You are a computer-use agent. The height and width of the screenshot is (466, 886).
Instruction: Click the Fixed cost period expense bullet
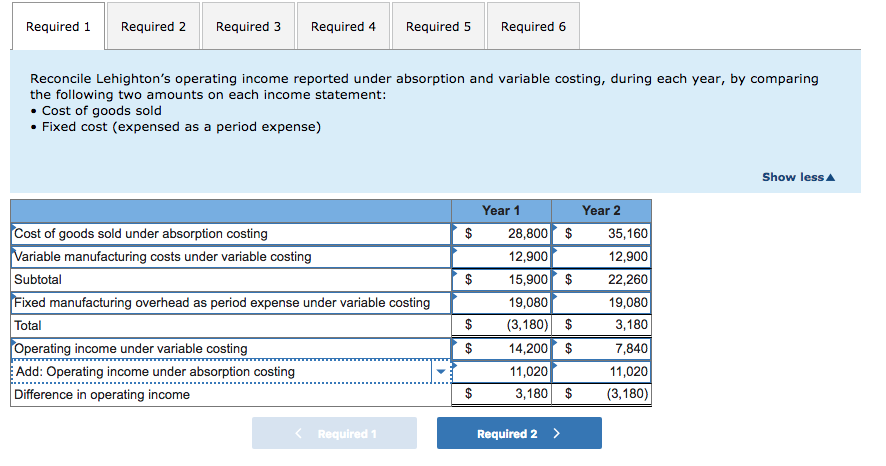(181, 127)
